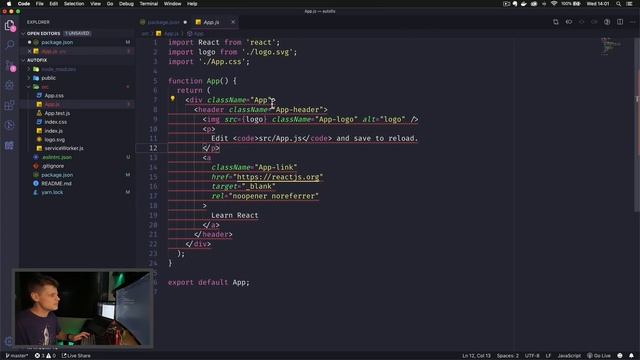
Task: Switch to the package.json editor tab
Action: tap(163, 22)
